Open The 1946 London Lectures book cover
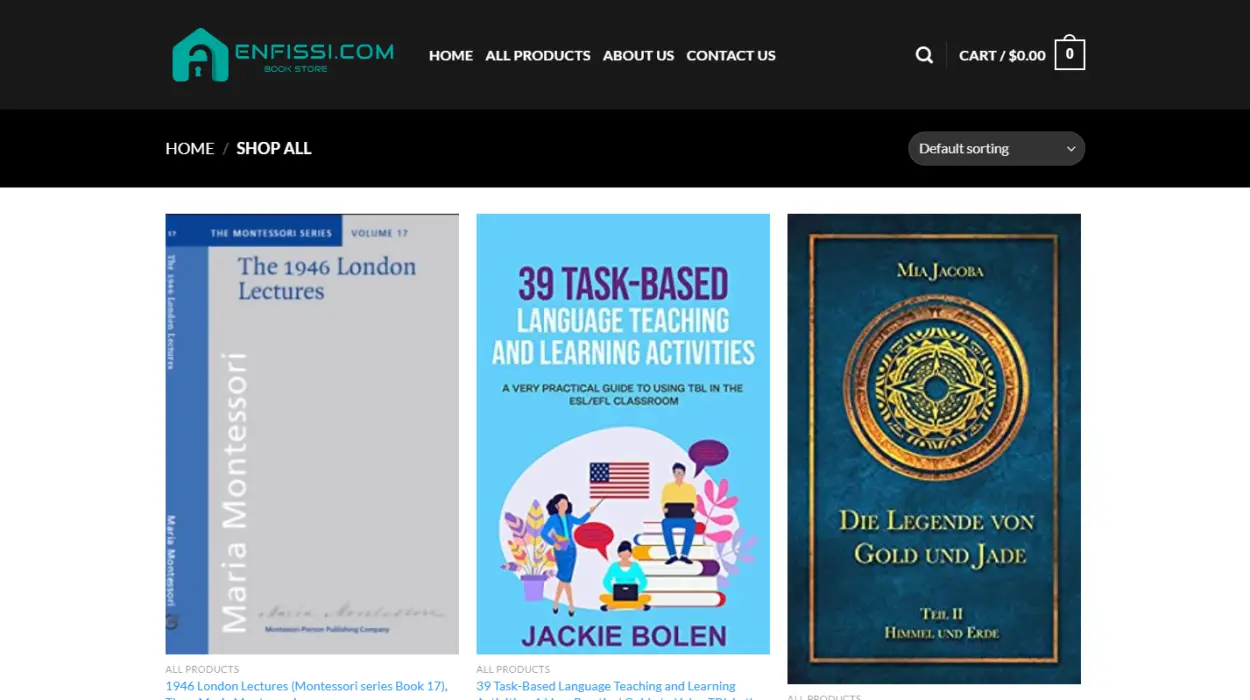This screenshot has height=700, width=1250. [312, 434]
